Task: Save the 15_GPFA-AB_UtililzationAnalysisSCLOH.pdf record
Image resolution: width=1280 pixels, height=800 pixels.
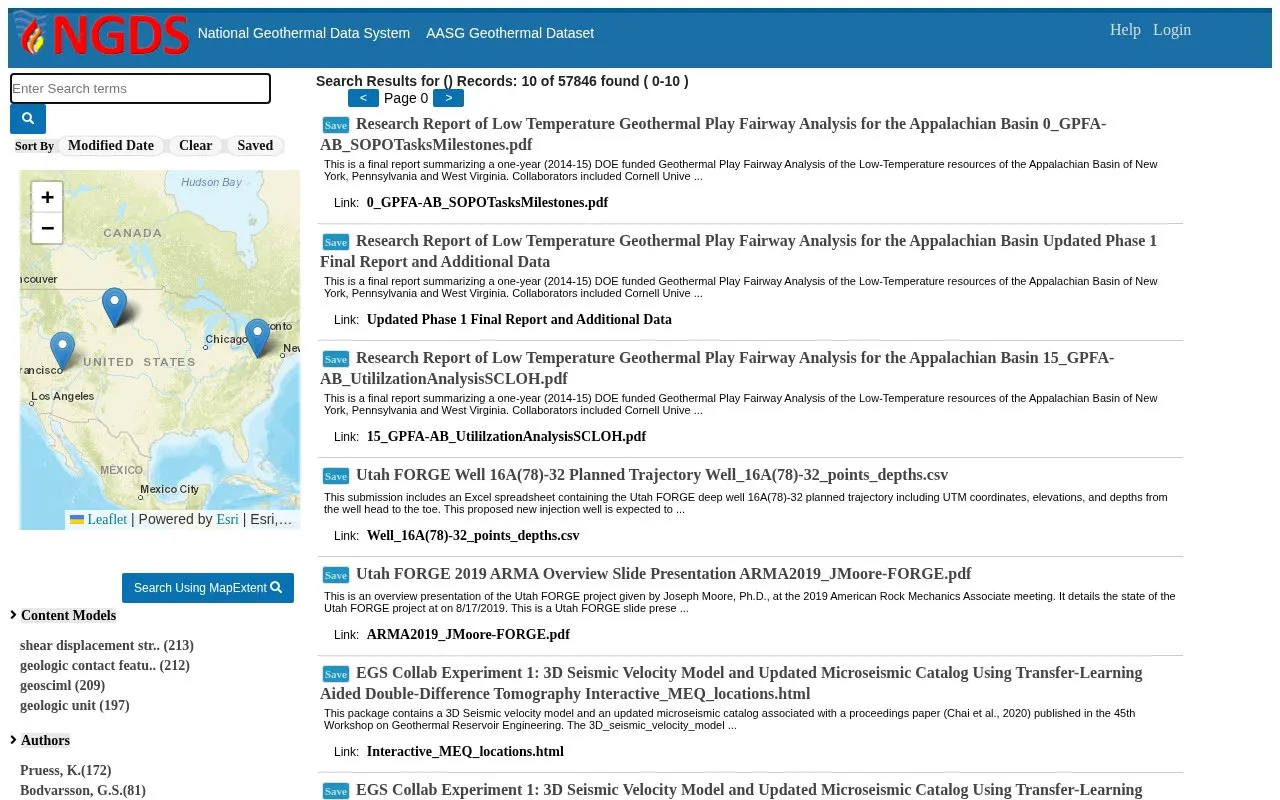Action: [x=336, y=359]
